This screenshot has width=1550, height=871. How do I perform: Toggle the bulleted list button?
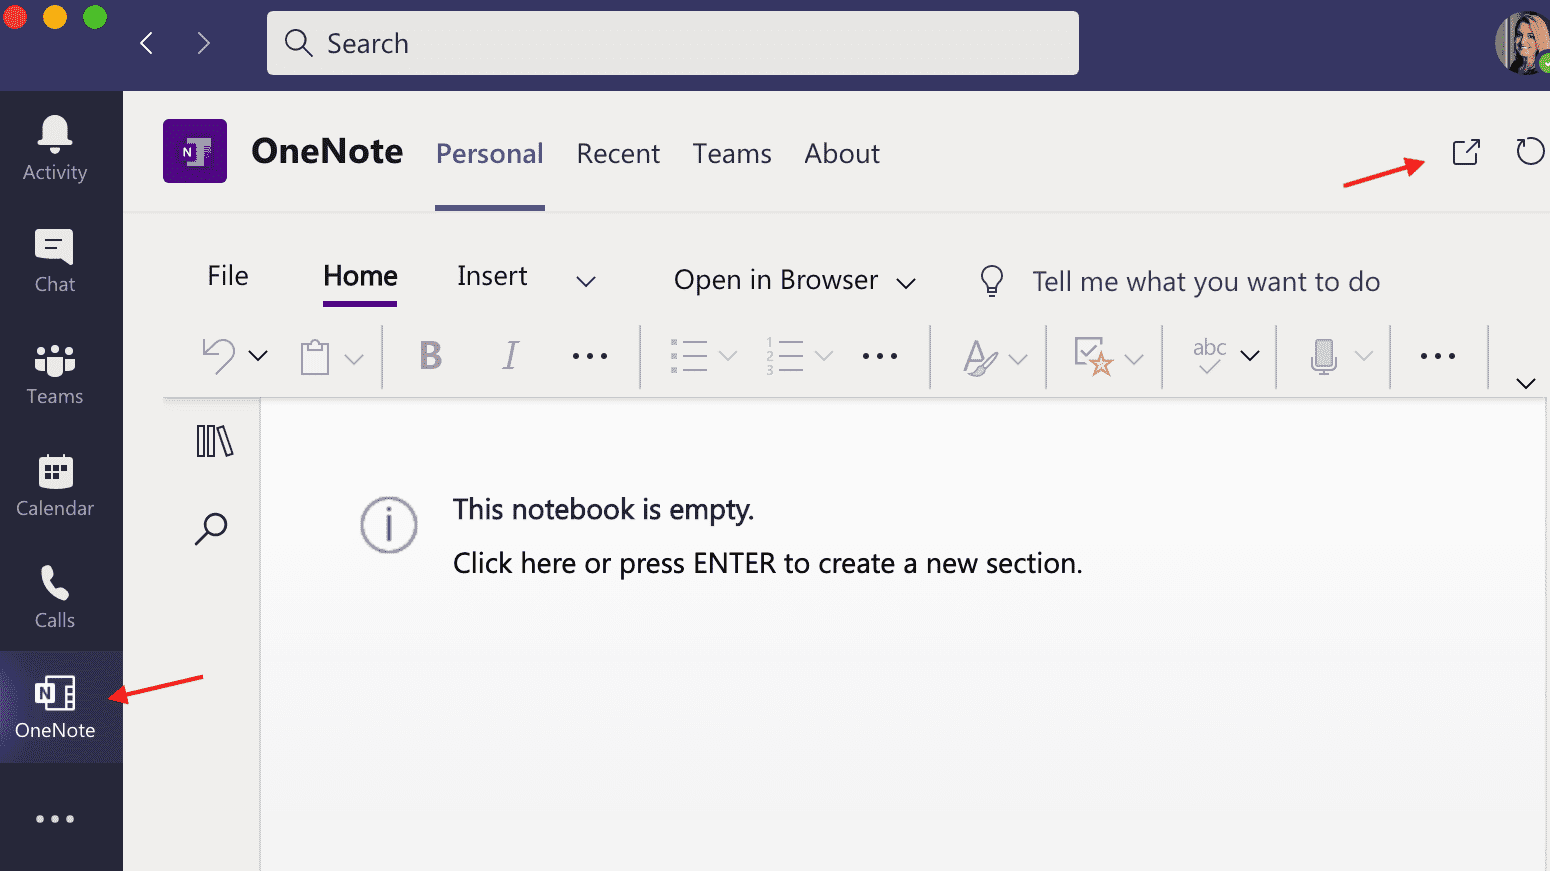coord(689,356)
